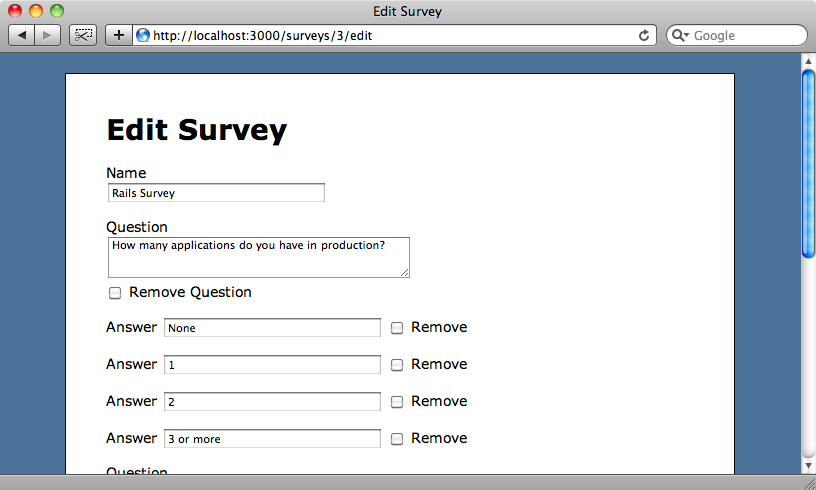816x490 pixels.
Task: Grab the textarea resize handle on the Question box
Action: 404,272
